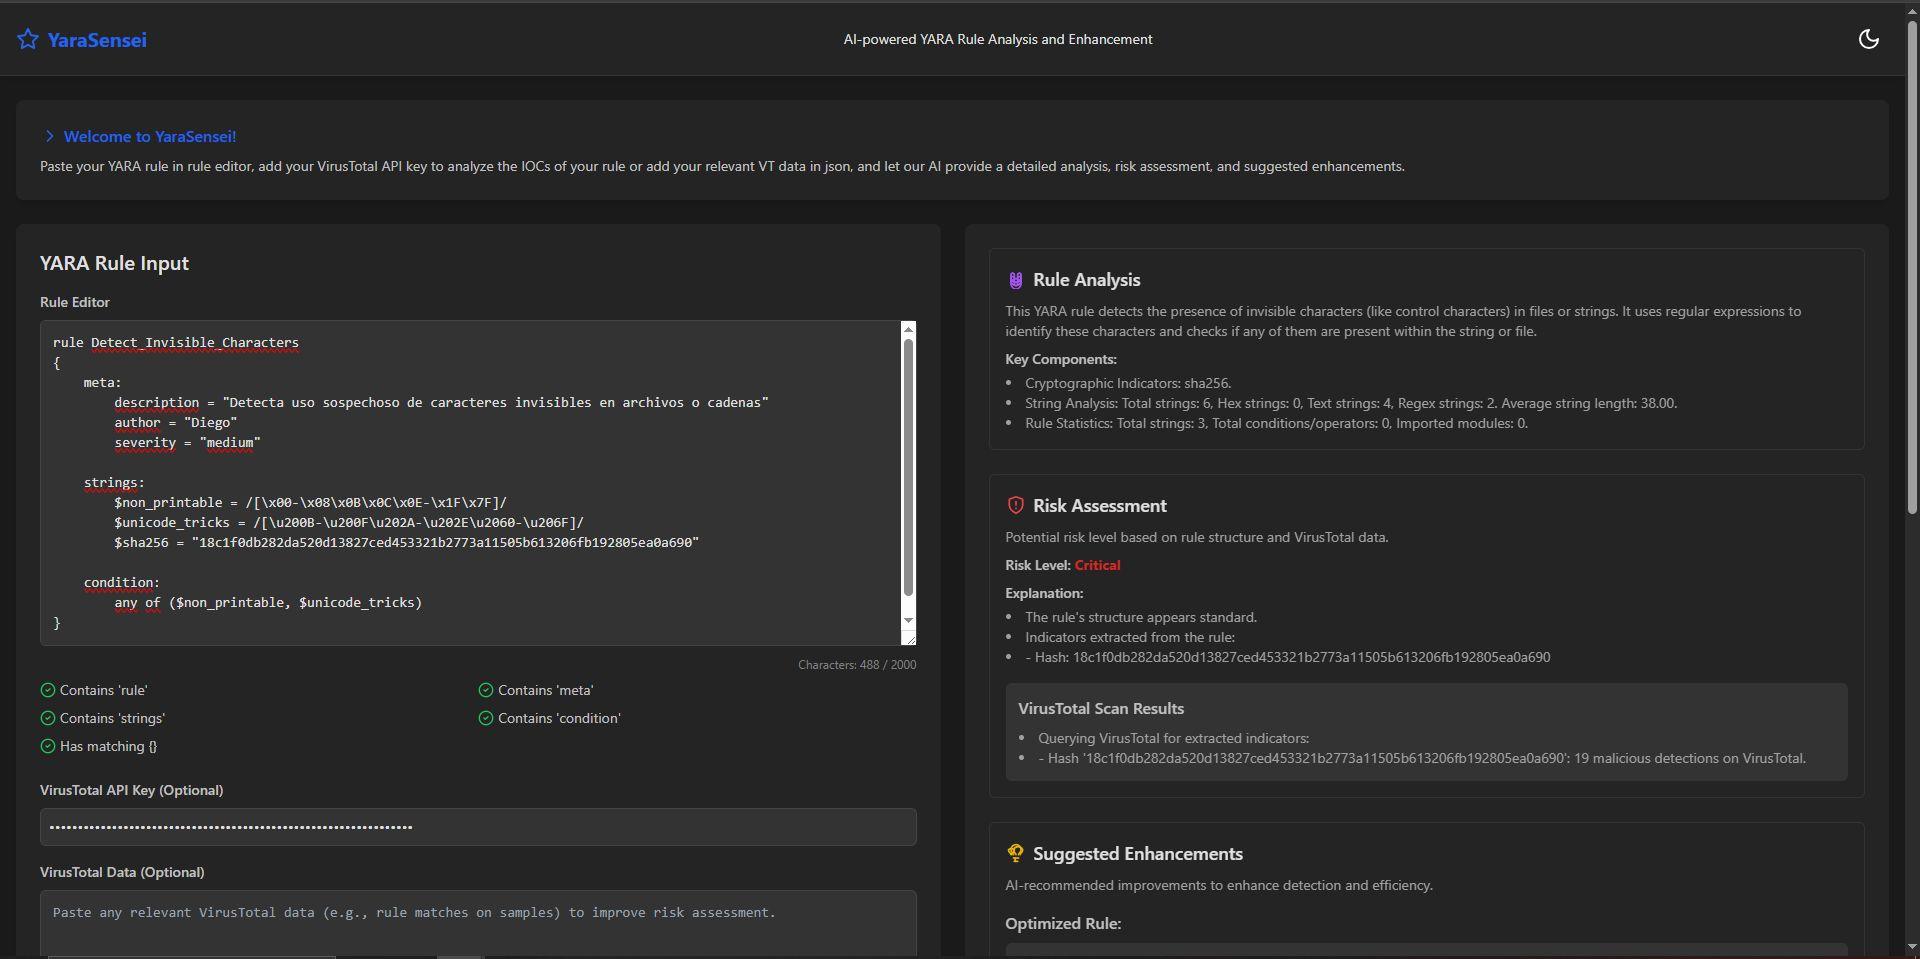
Task: Collapse the Welcome to YaraSensei section chevron
Action: (49, 136)
